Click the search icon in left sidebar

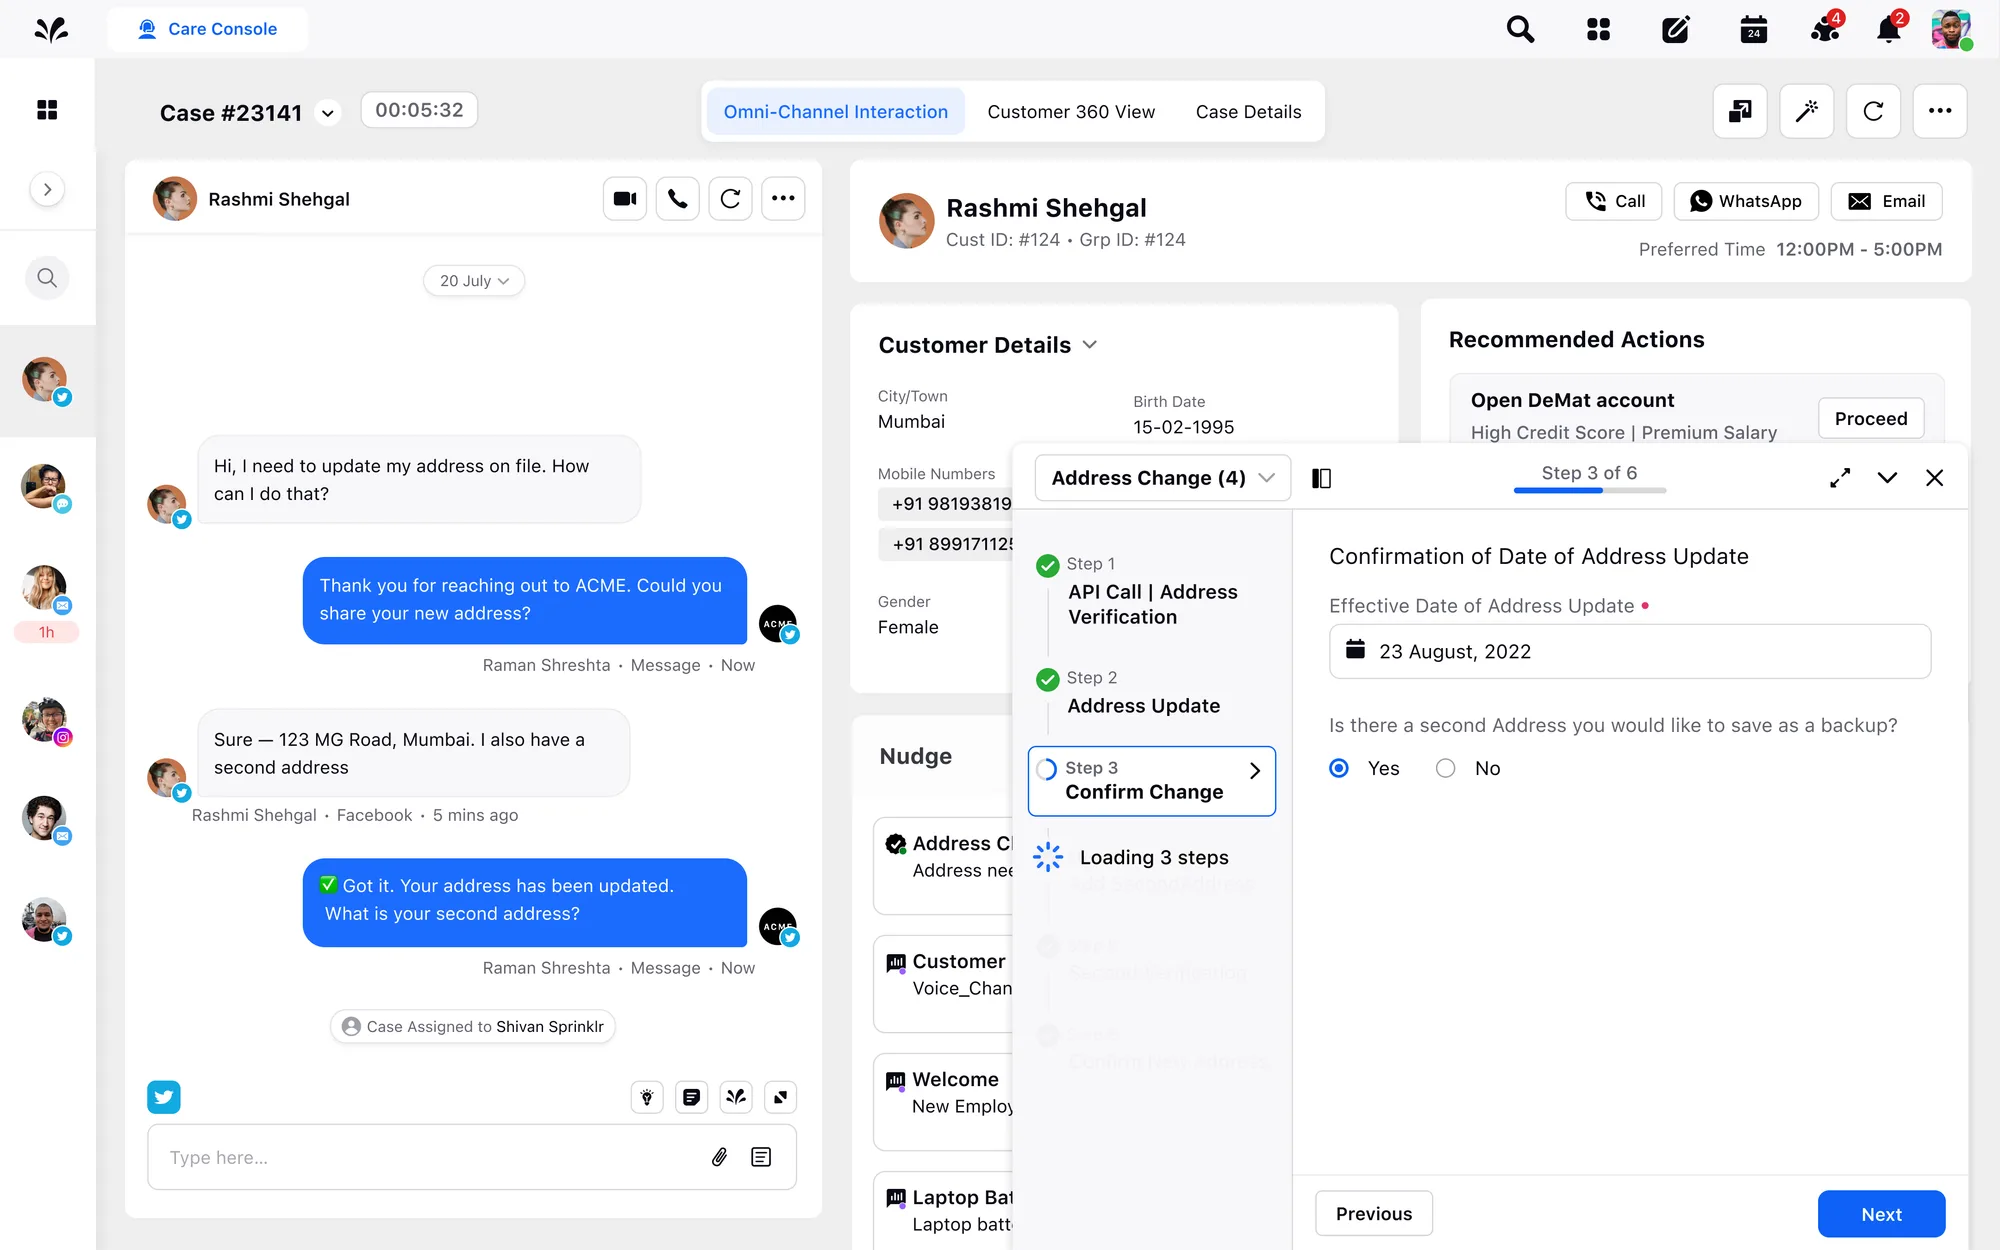pos(47,278)
